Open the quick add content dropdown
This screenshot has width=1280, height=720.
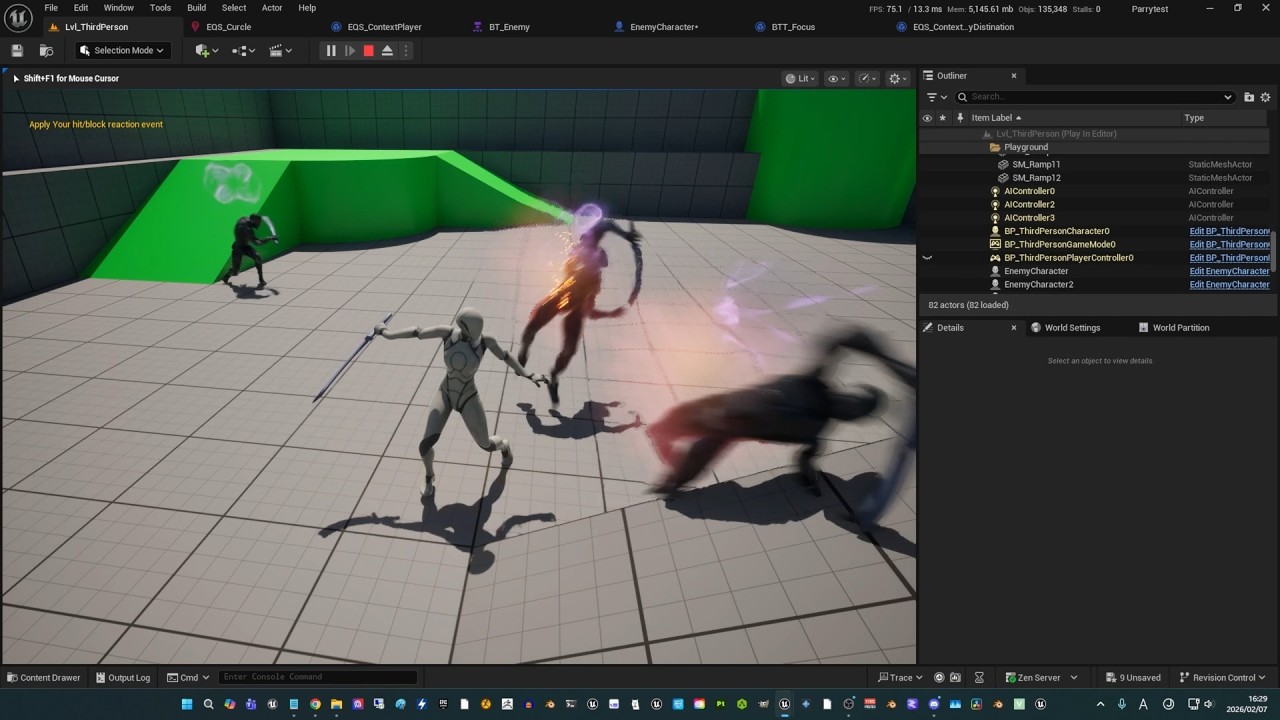coord(208,50)
